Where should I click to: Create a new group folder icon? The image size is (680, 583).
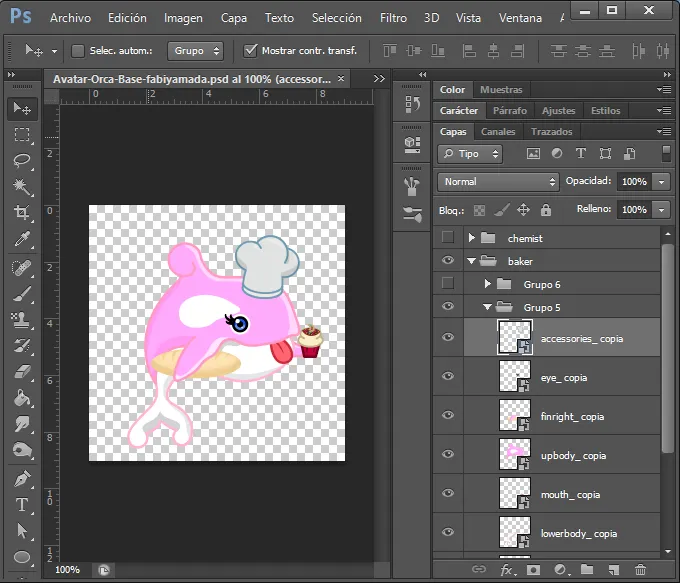[587, 569]
